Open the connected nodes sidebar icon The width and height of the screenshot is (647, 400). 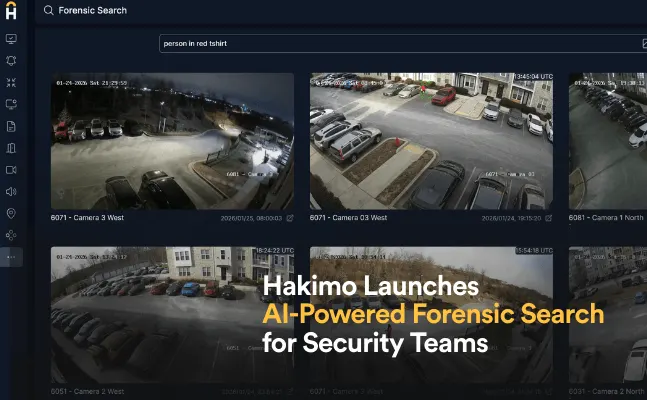[x=11, y=235]
